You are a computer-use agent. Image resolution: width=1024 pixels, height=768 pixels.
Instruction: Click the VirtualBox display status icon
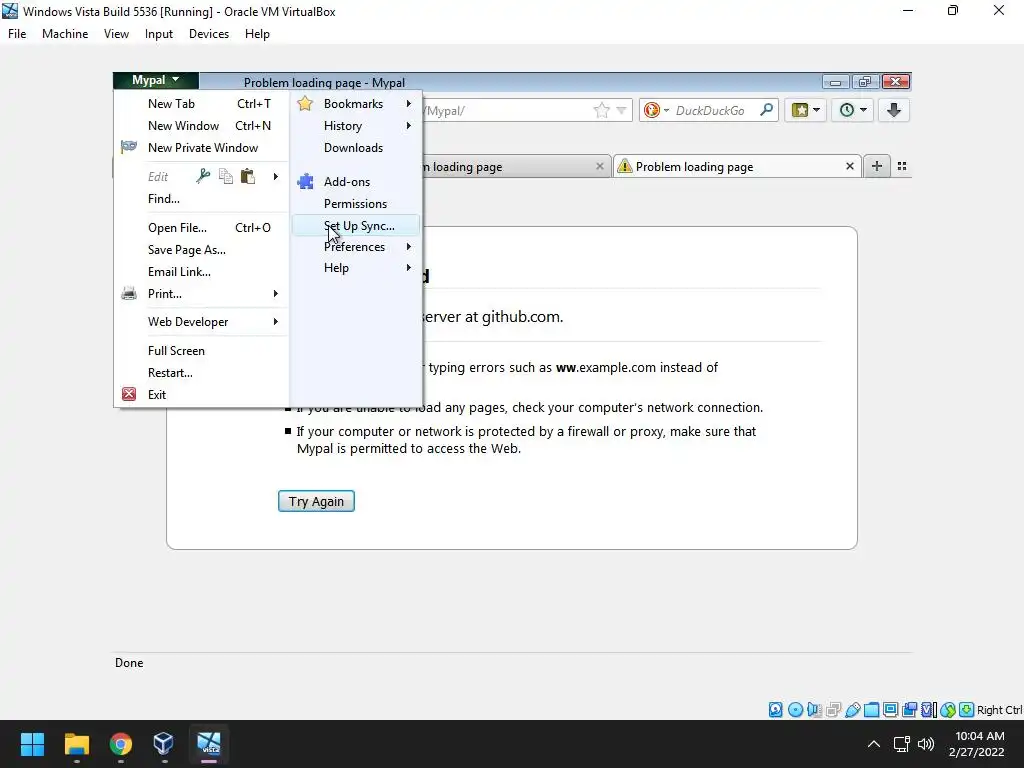890,710
